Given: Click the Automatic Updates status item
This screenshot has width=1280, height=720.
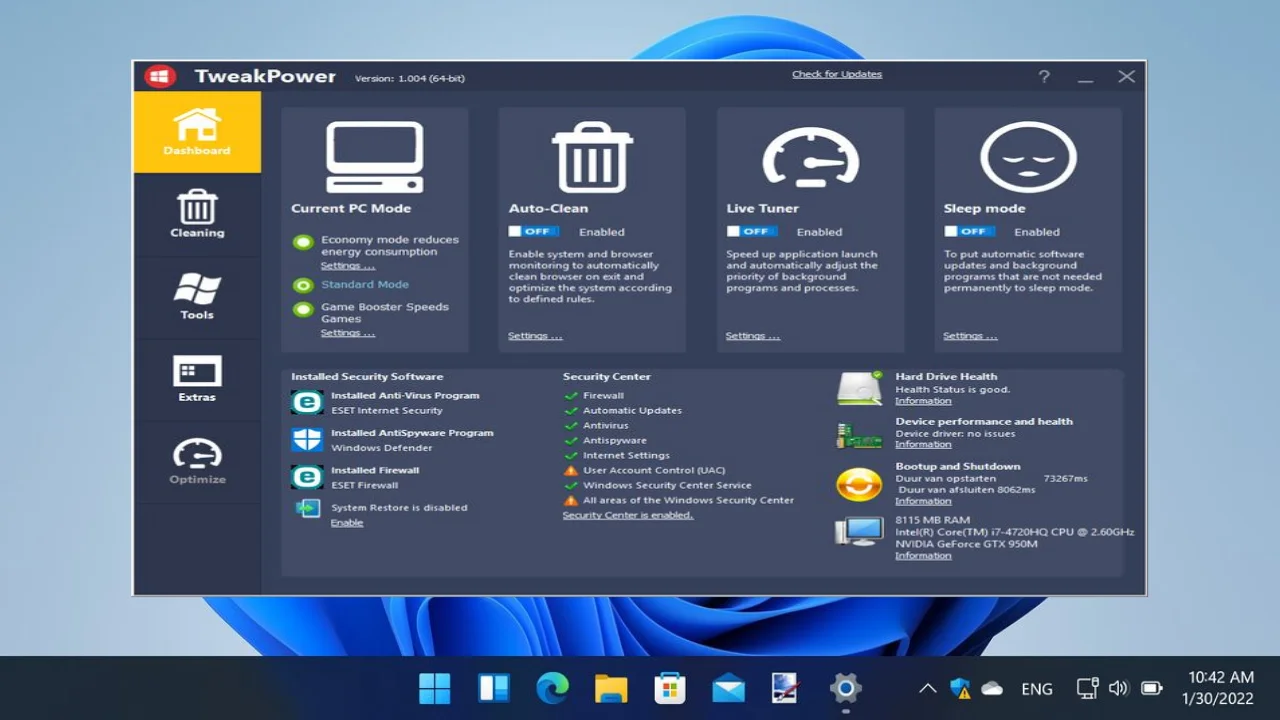Looking at the screenshot, I should click(623, 411).
